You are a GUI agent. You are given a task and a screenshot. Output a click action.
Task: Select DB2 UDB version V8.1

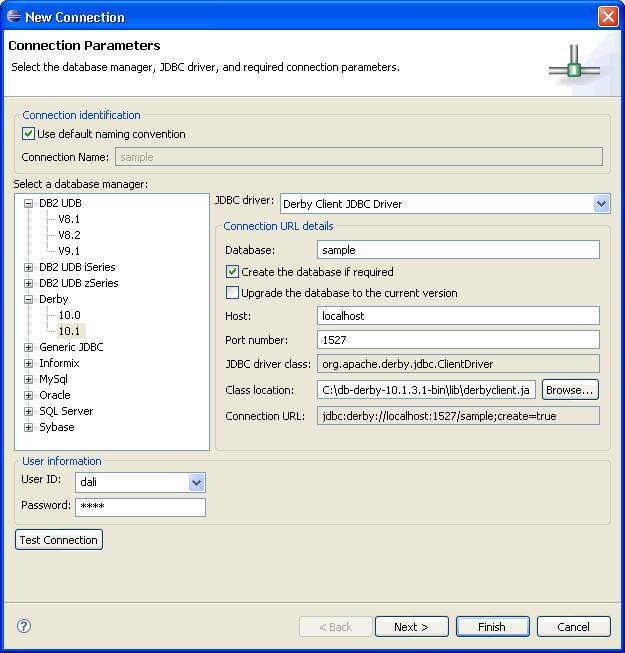click(x=69, y=219)
